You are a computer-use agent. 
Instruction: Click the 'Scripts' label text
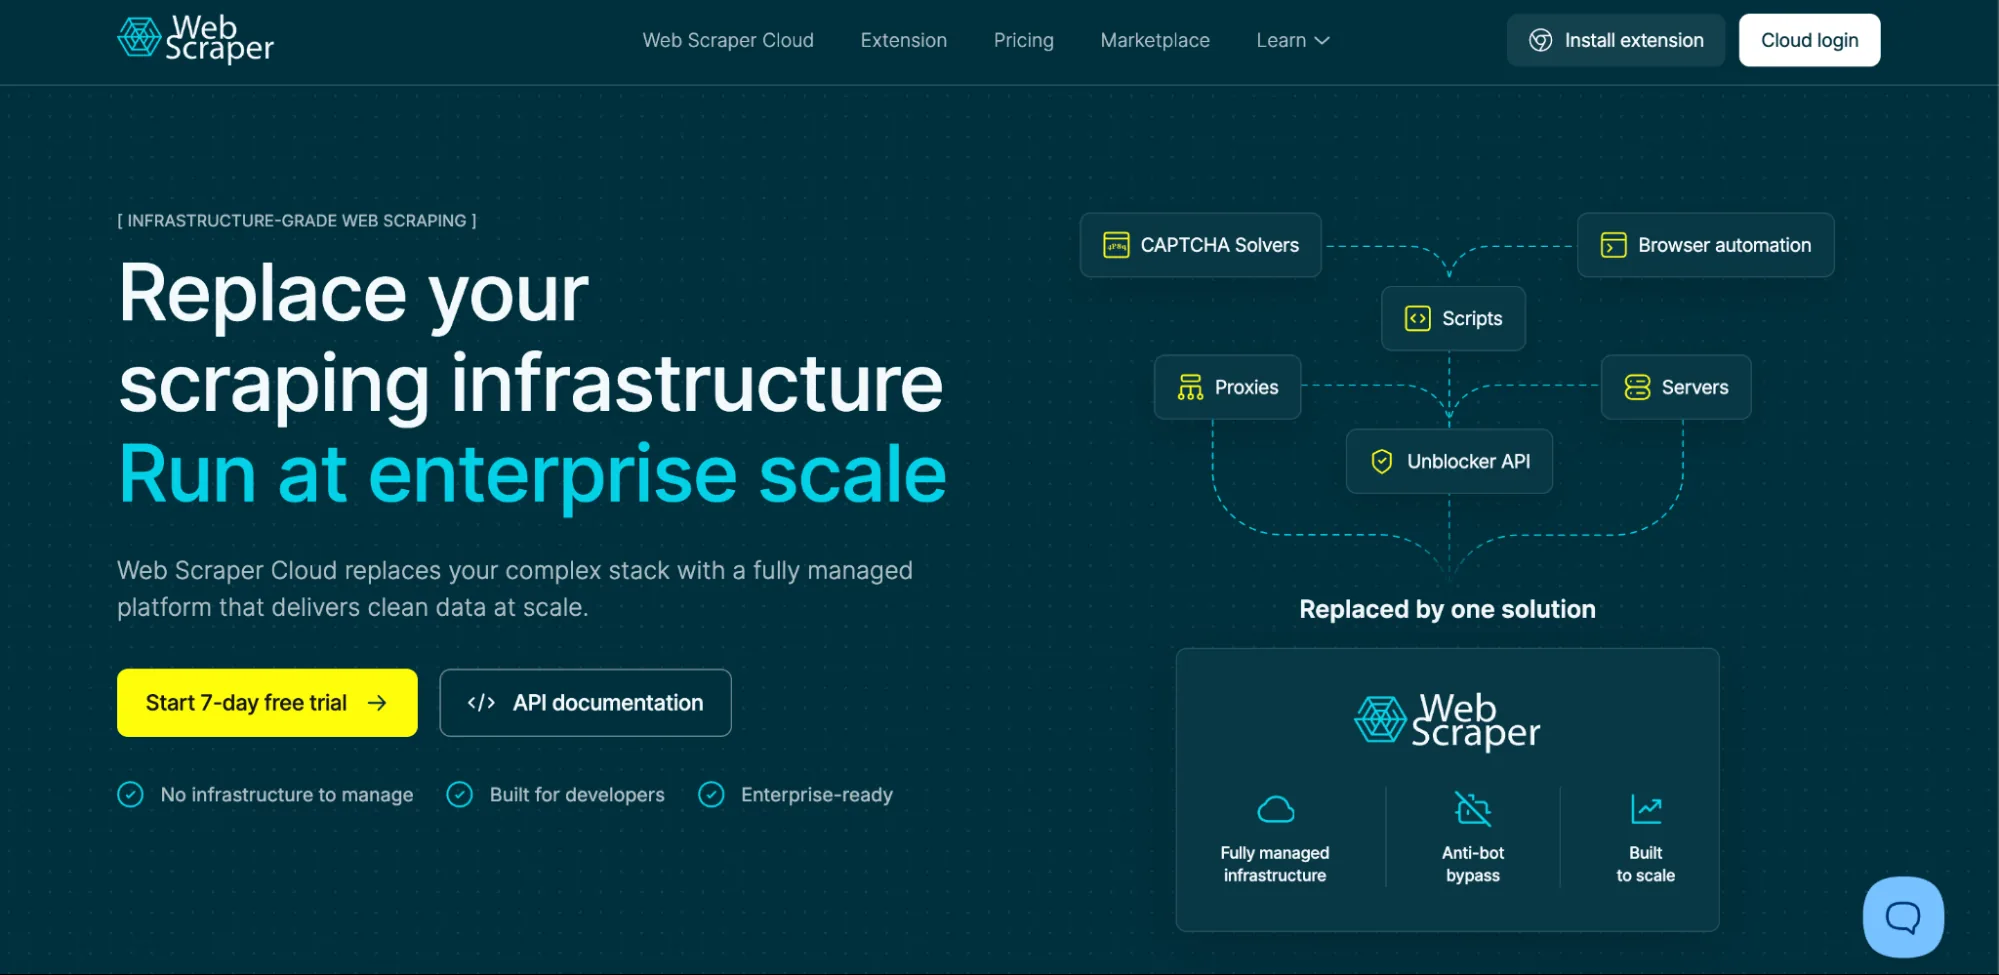[x=1472, y=318]
